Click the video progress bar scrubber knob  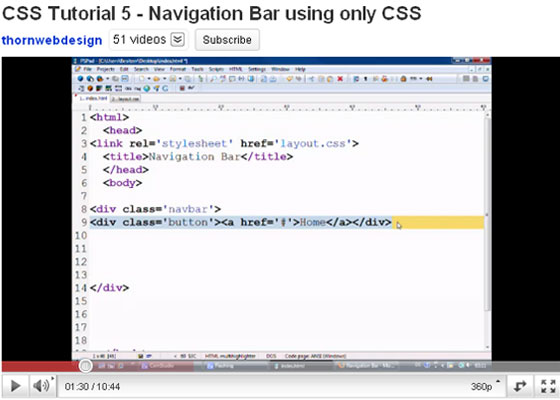coord(85,365)
